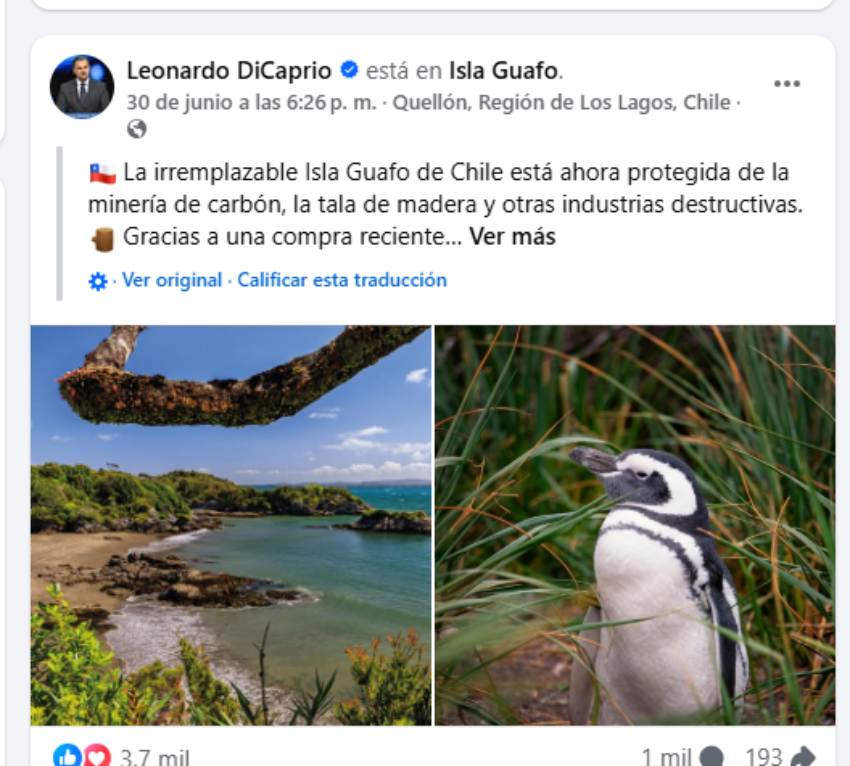The height and width of the screenshot is (766, 850).
Task: Click Calificar esta traducción link
Action: (342, 280)
